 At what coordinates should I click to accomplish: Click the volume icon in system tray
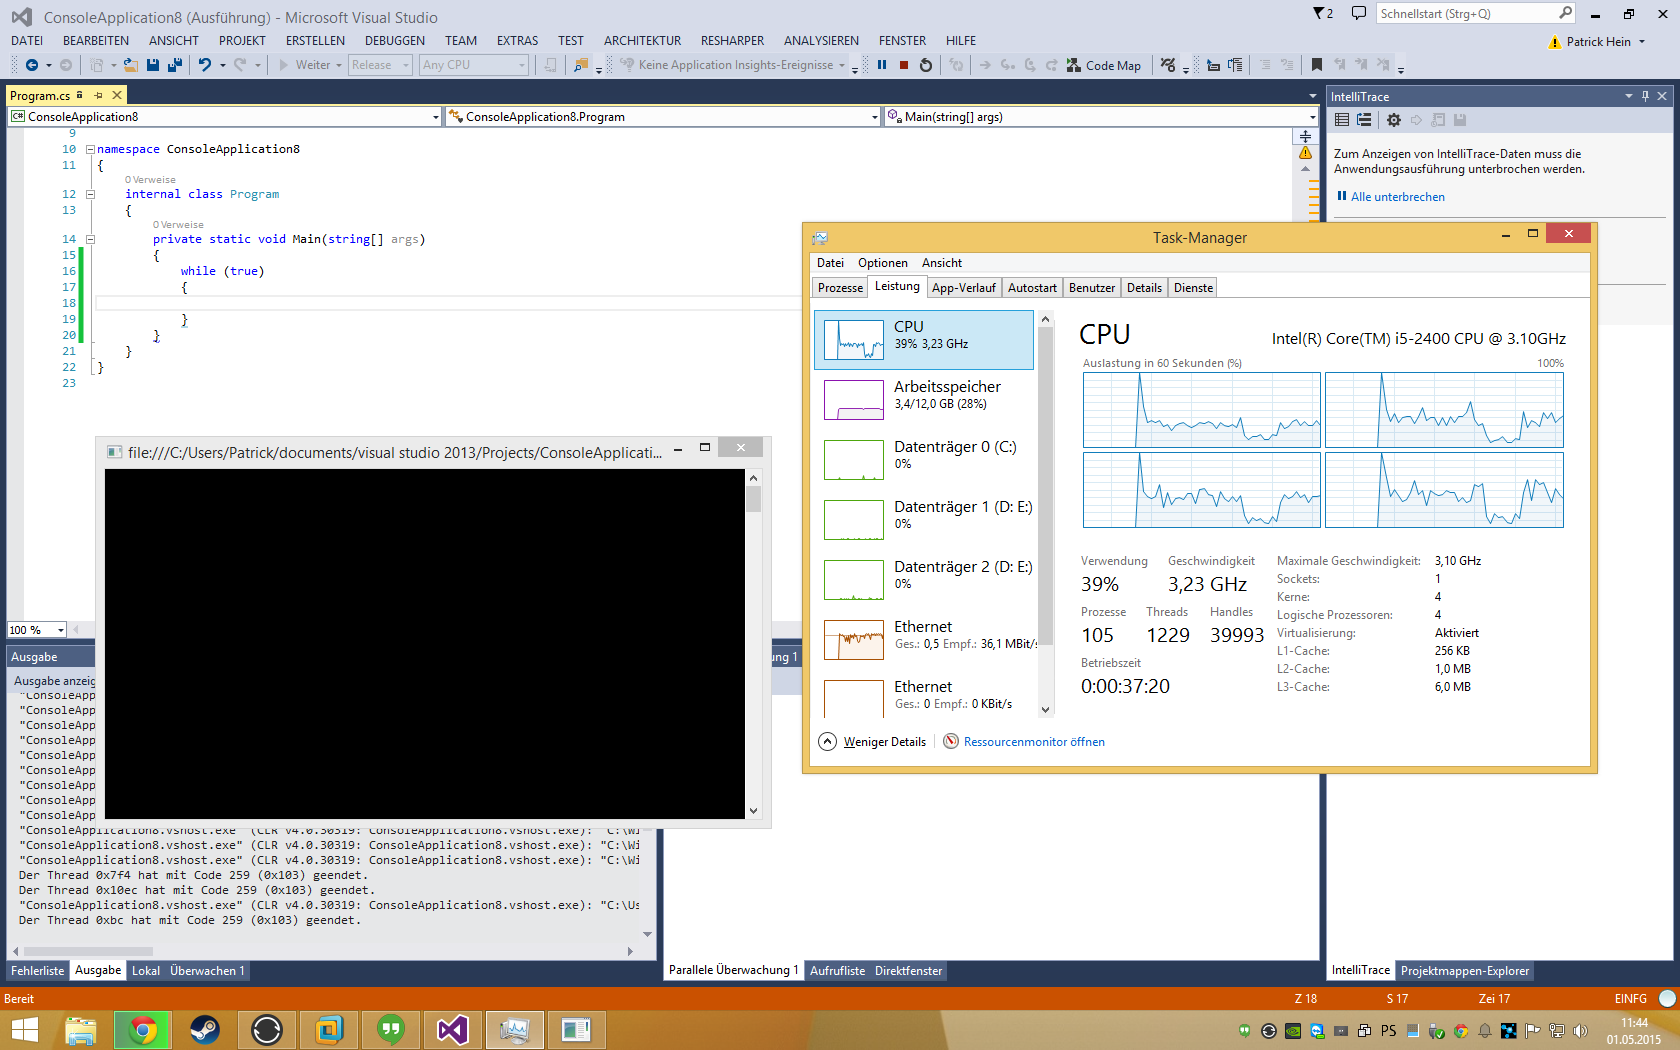click(x=1580, y=1031)
